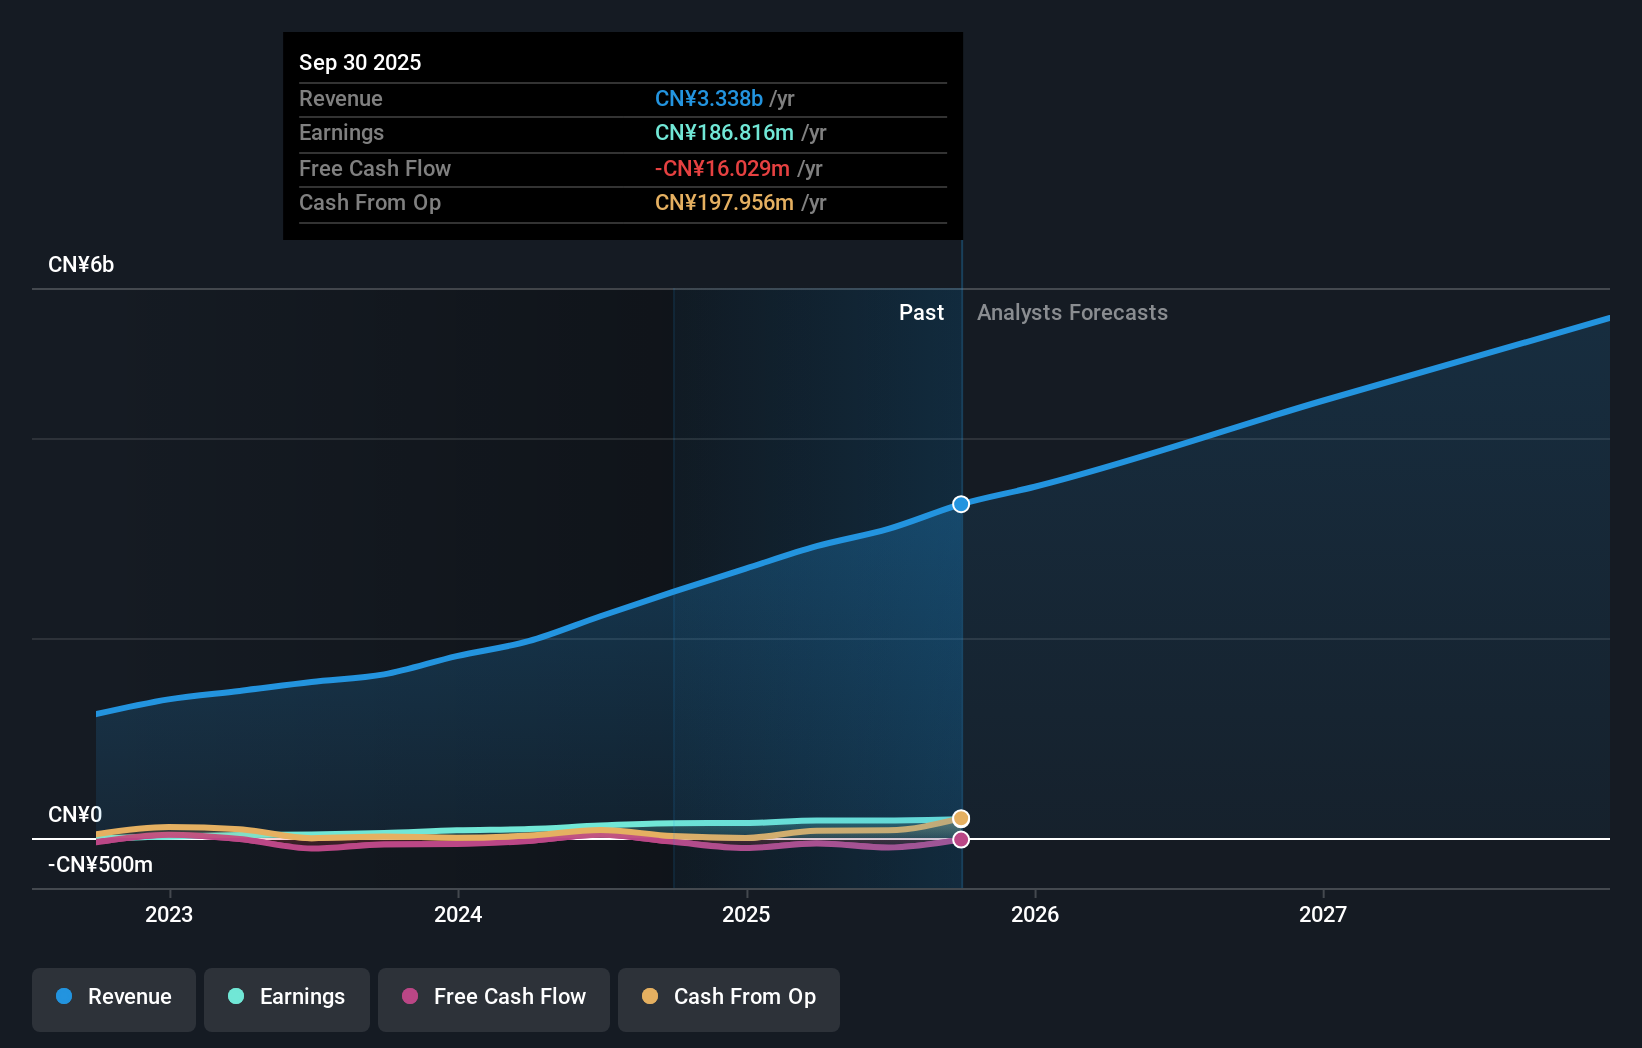Click the Revenue row in the tooltip
The height and width of the screenshot is (1048, 1642).
622,98
